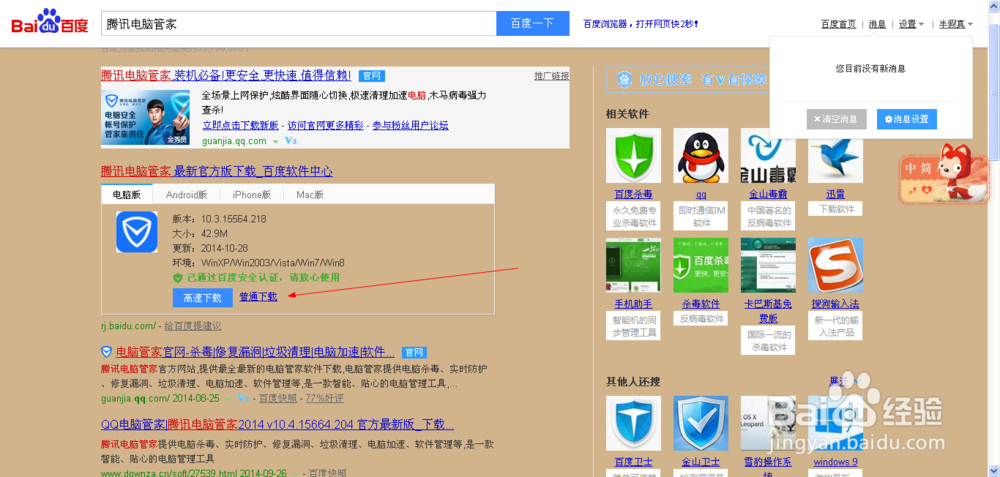Image resolution: width=1000 pixels, height=477 pixels.
Task: Open 最新官方版下载_百度软件中心 result title
Action: coord(217,172)
